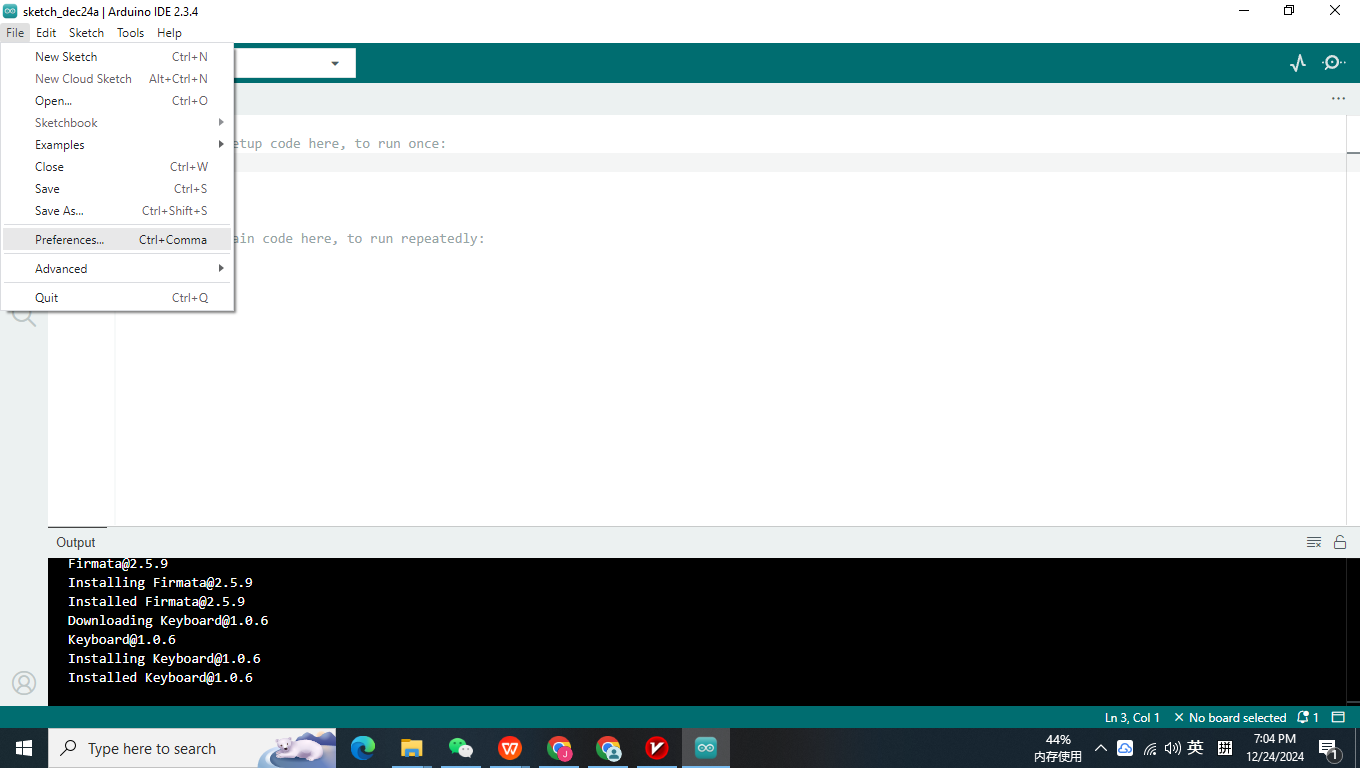Viewport: 1360px width, 768px height.
Task: Toggle the bottom panel from status bar
Action: click(1338, 717)
